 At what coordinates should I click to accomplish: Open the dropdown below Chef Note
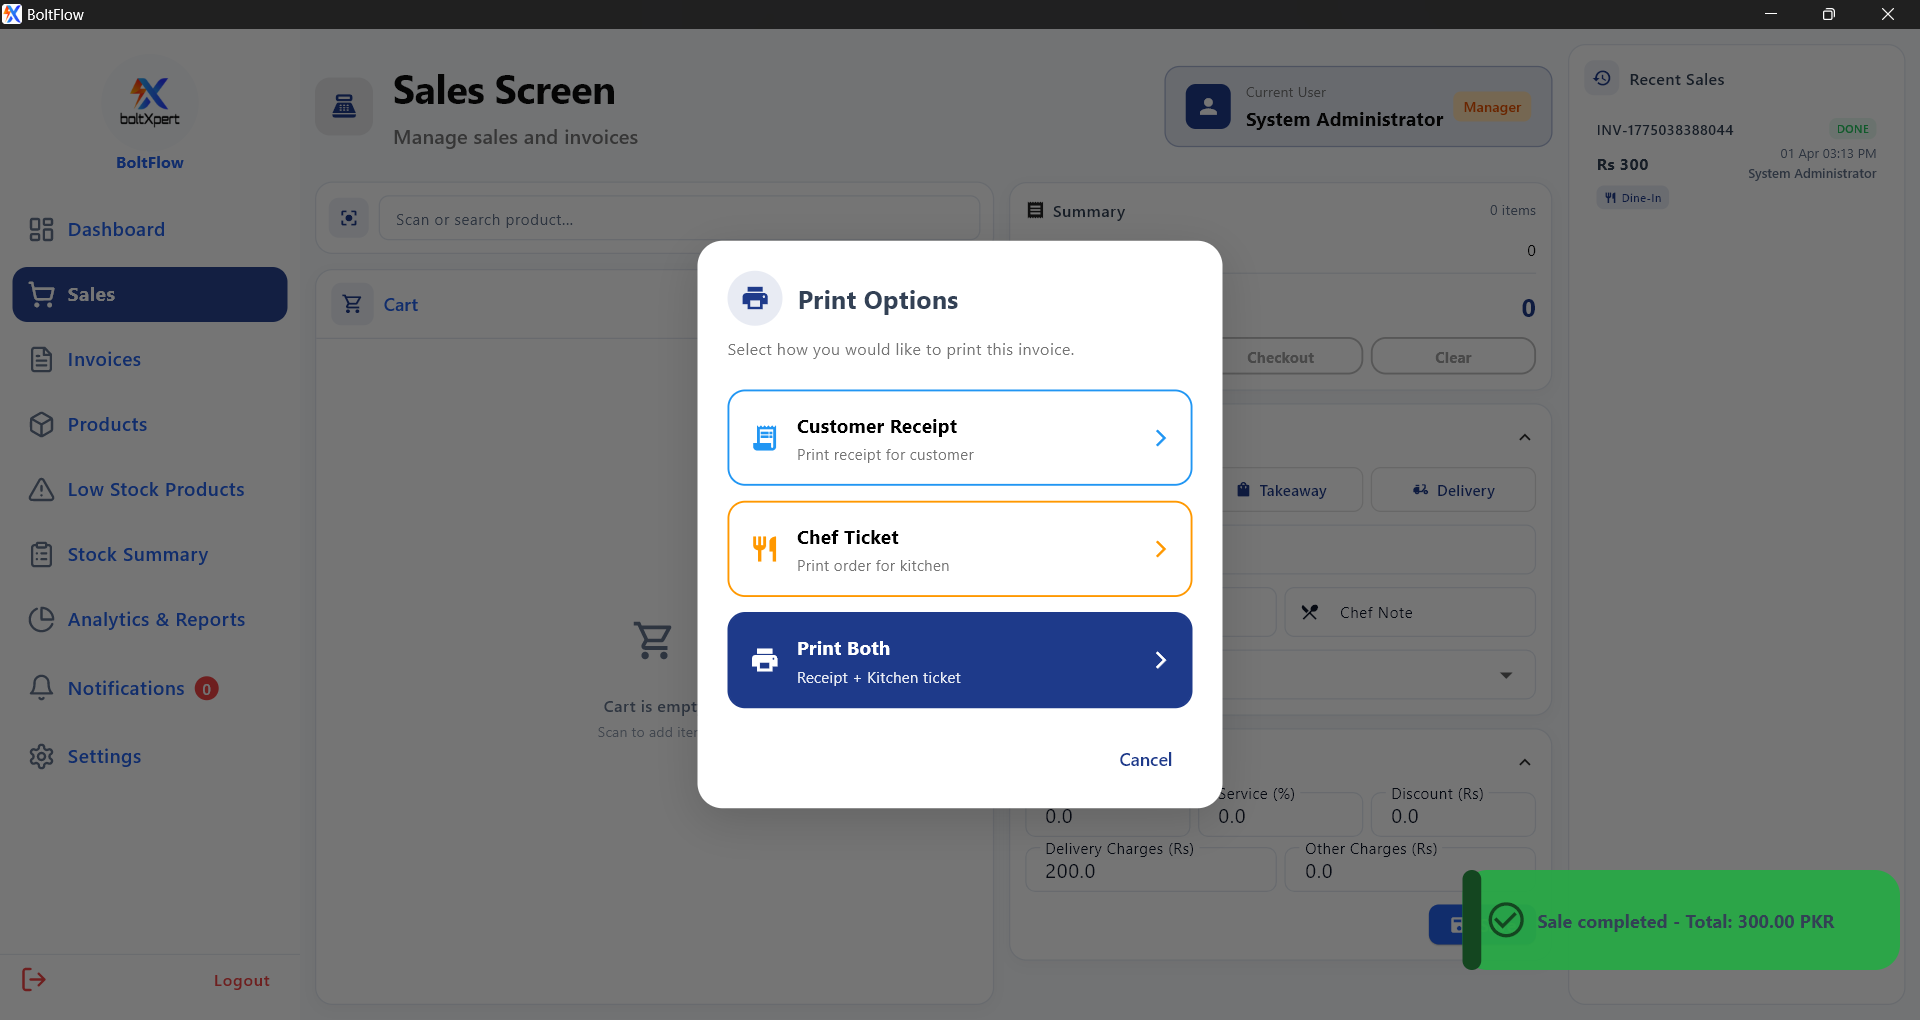point(1505,675)
